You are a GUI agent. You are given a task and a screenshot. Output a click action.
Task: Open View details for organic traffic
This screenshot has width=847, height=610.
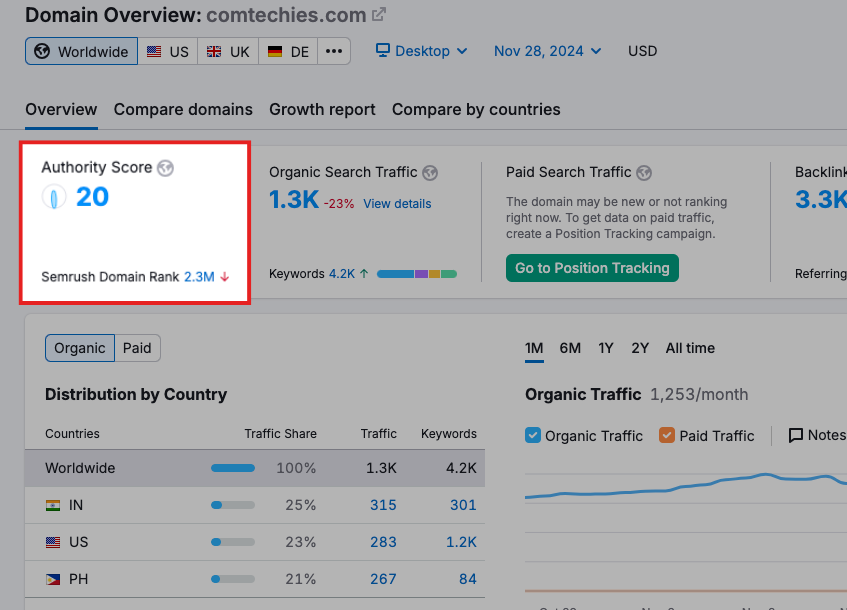pos(397,202)
